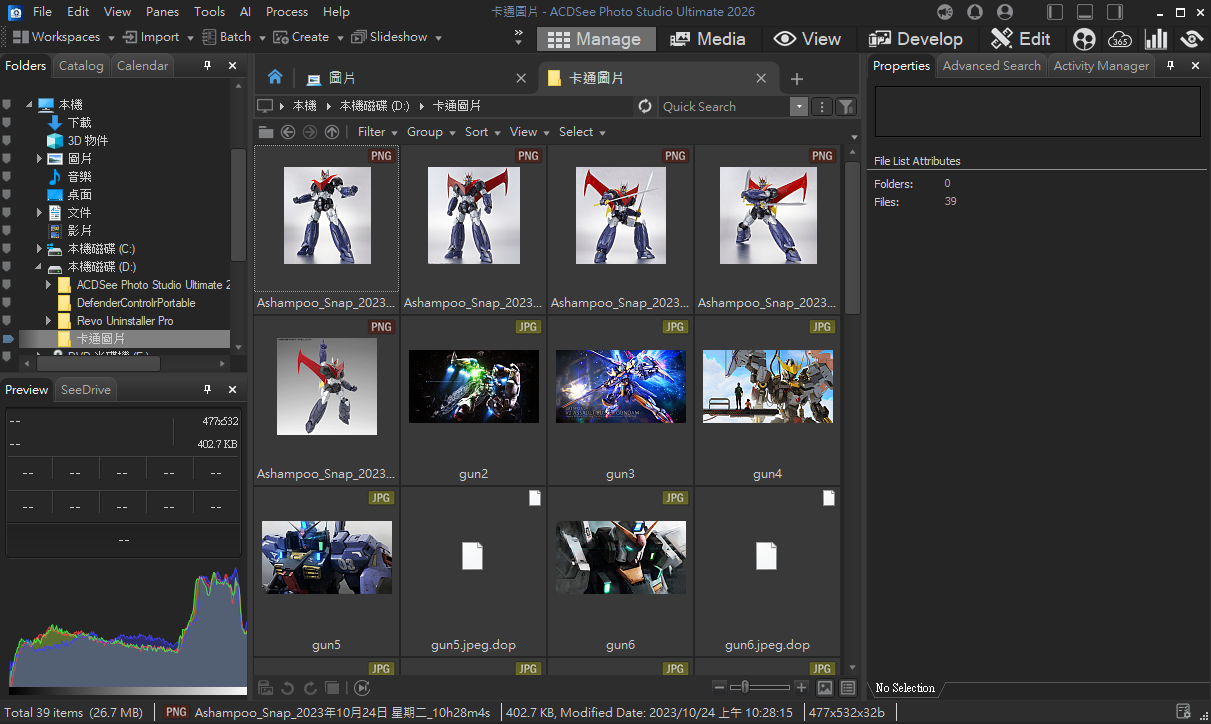The image size is (1211, 724).
Task: Switch to Develop mode
Action: pos(916,39)
